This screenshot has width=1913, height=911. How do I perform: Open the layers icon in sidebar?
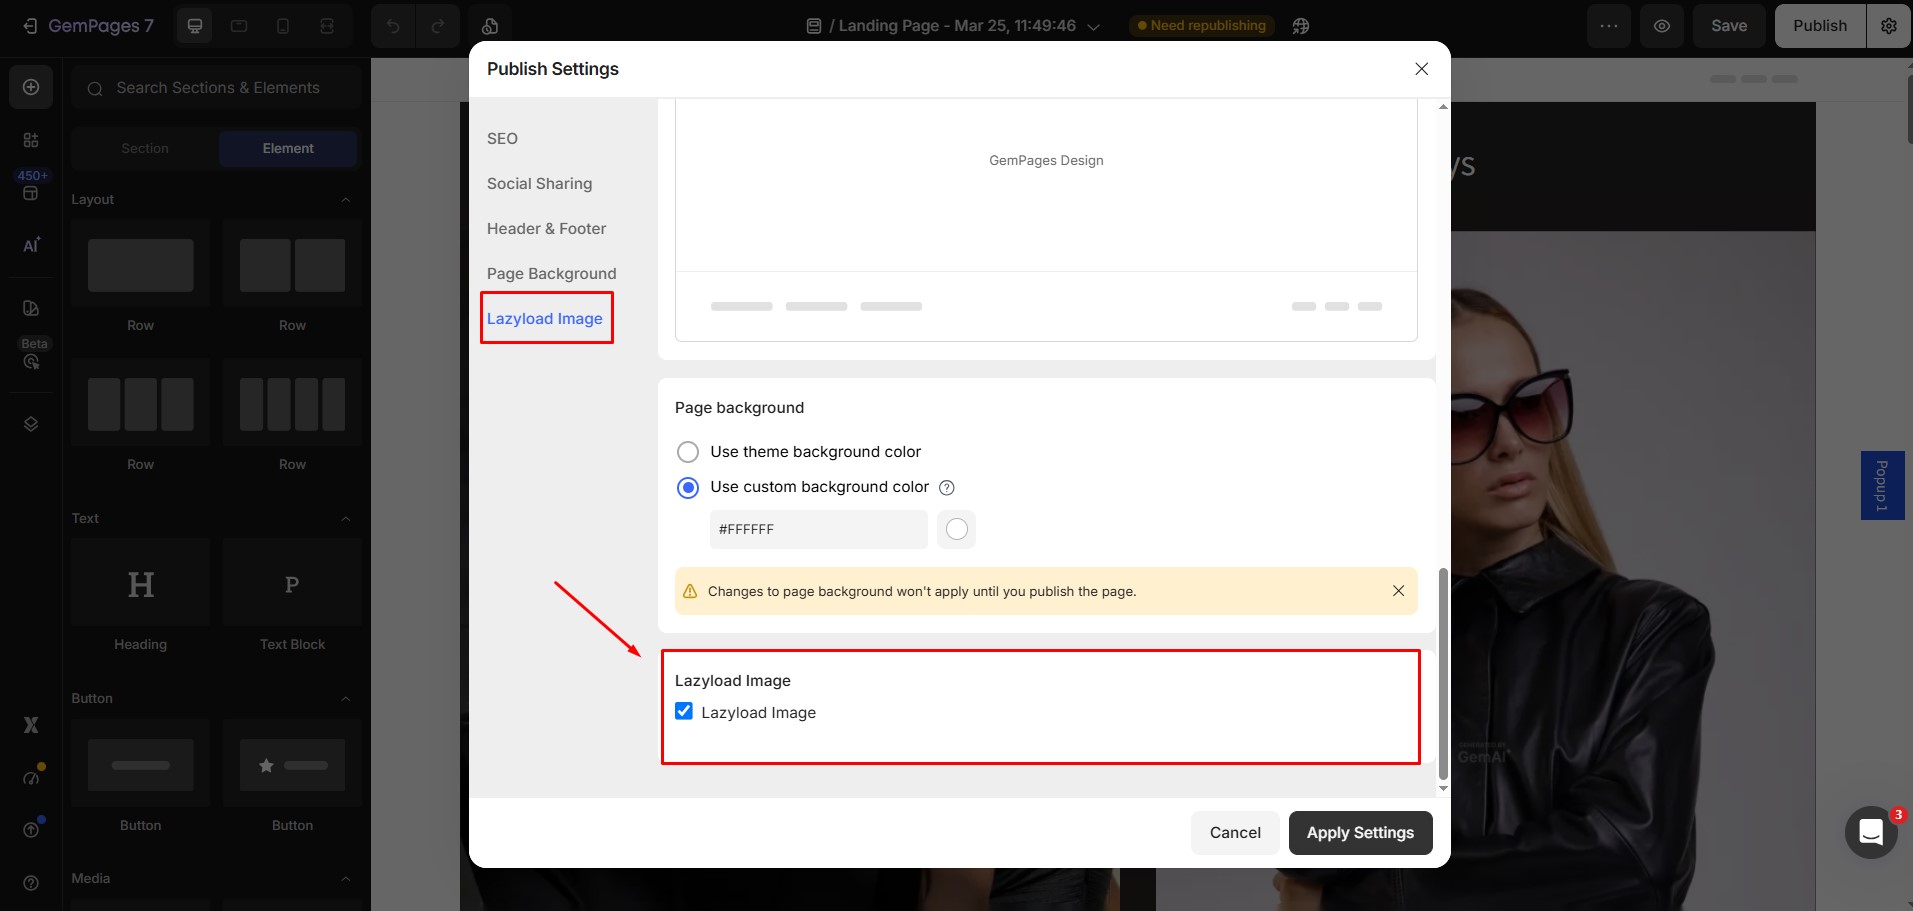click(x=31, y=424)
